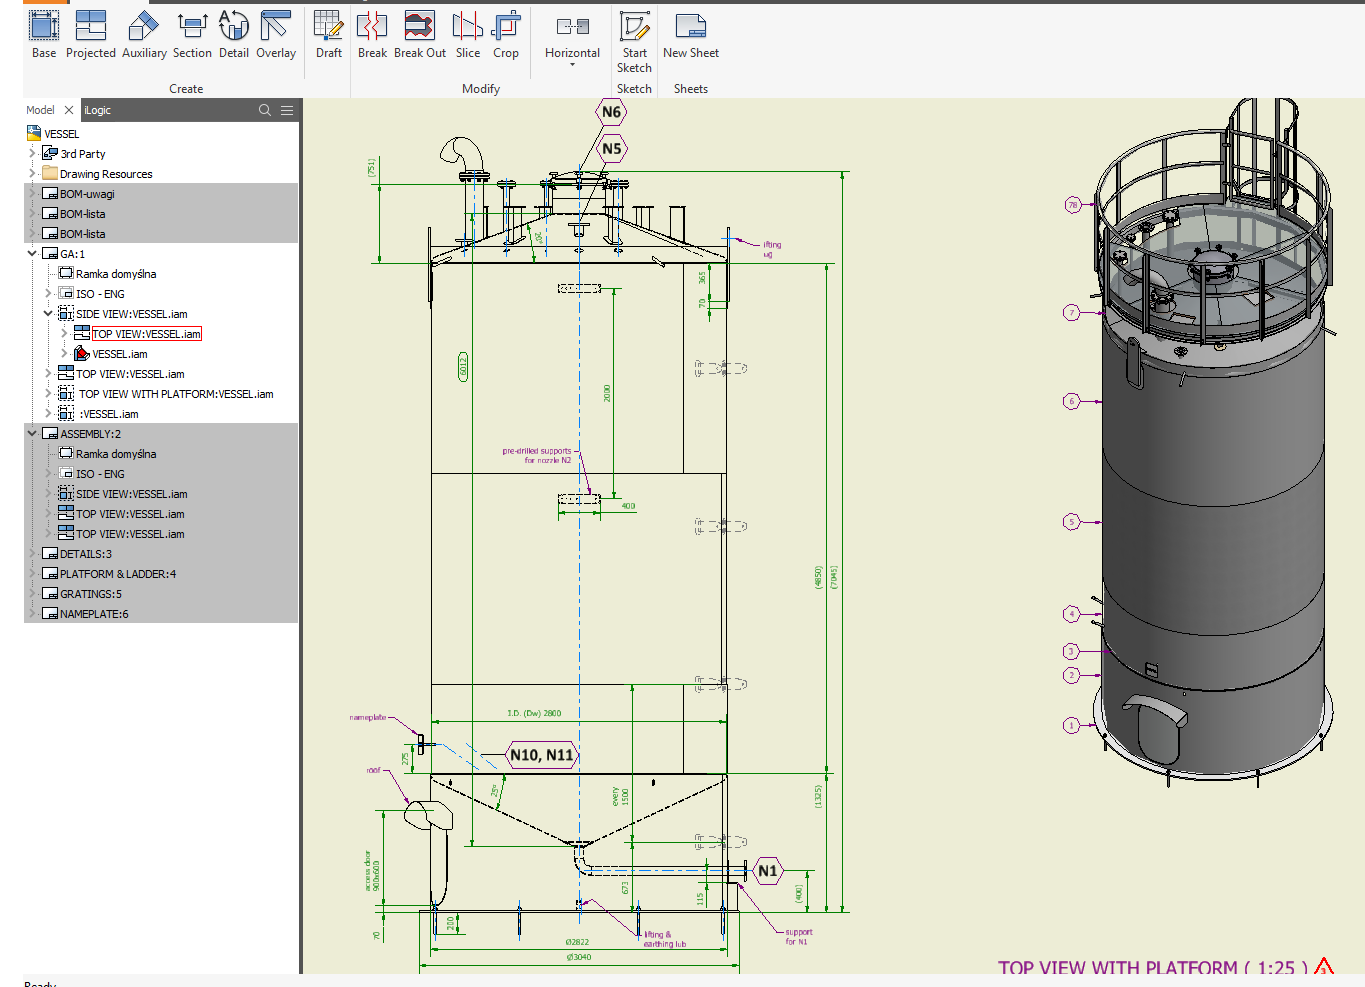The image size is (1365, 987).
Task: Select the Overlay view tool
Action: 276,34
